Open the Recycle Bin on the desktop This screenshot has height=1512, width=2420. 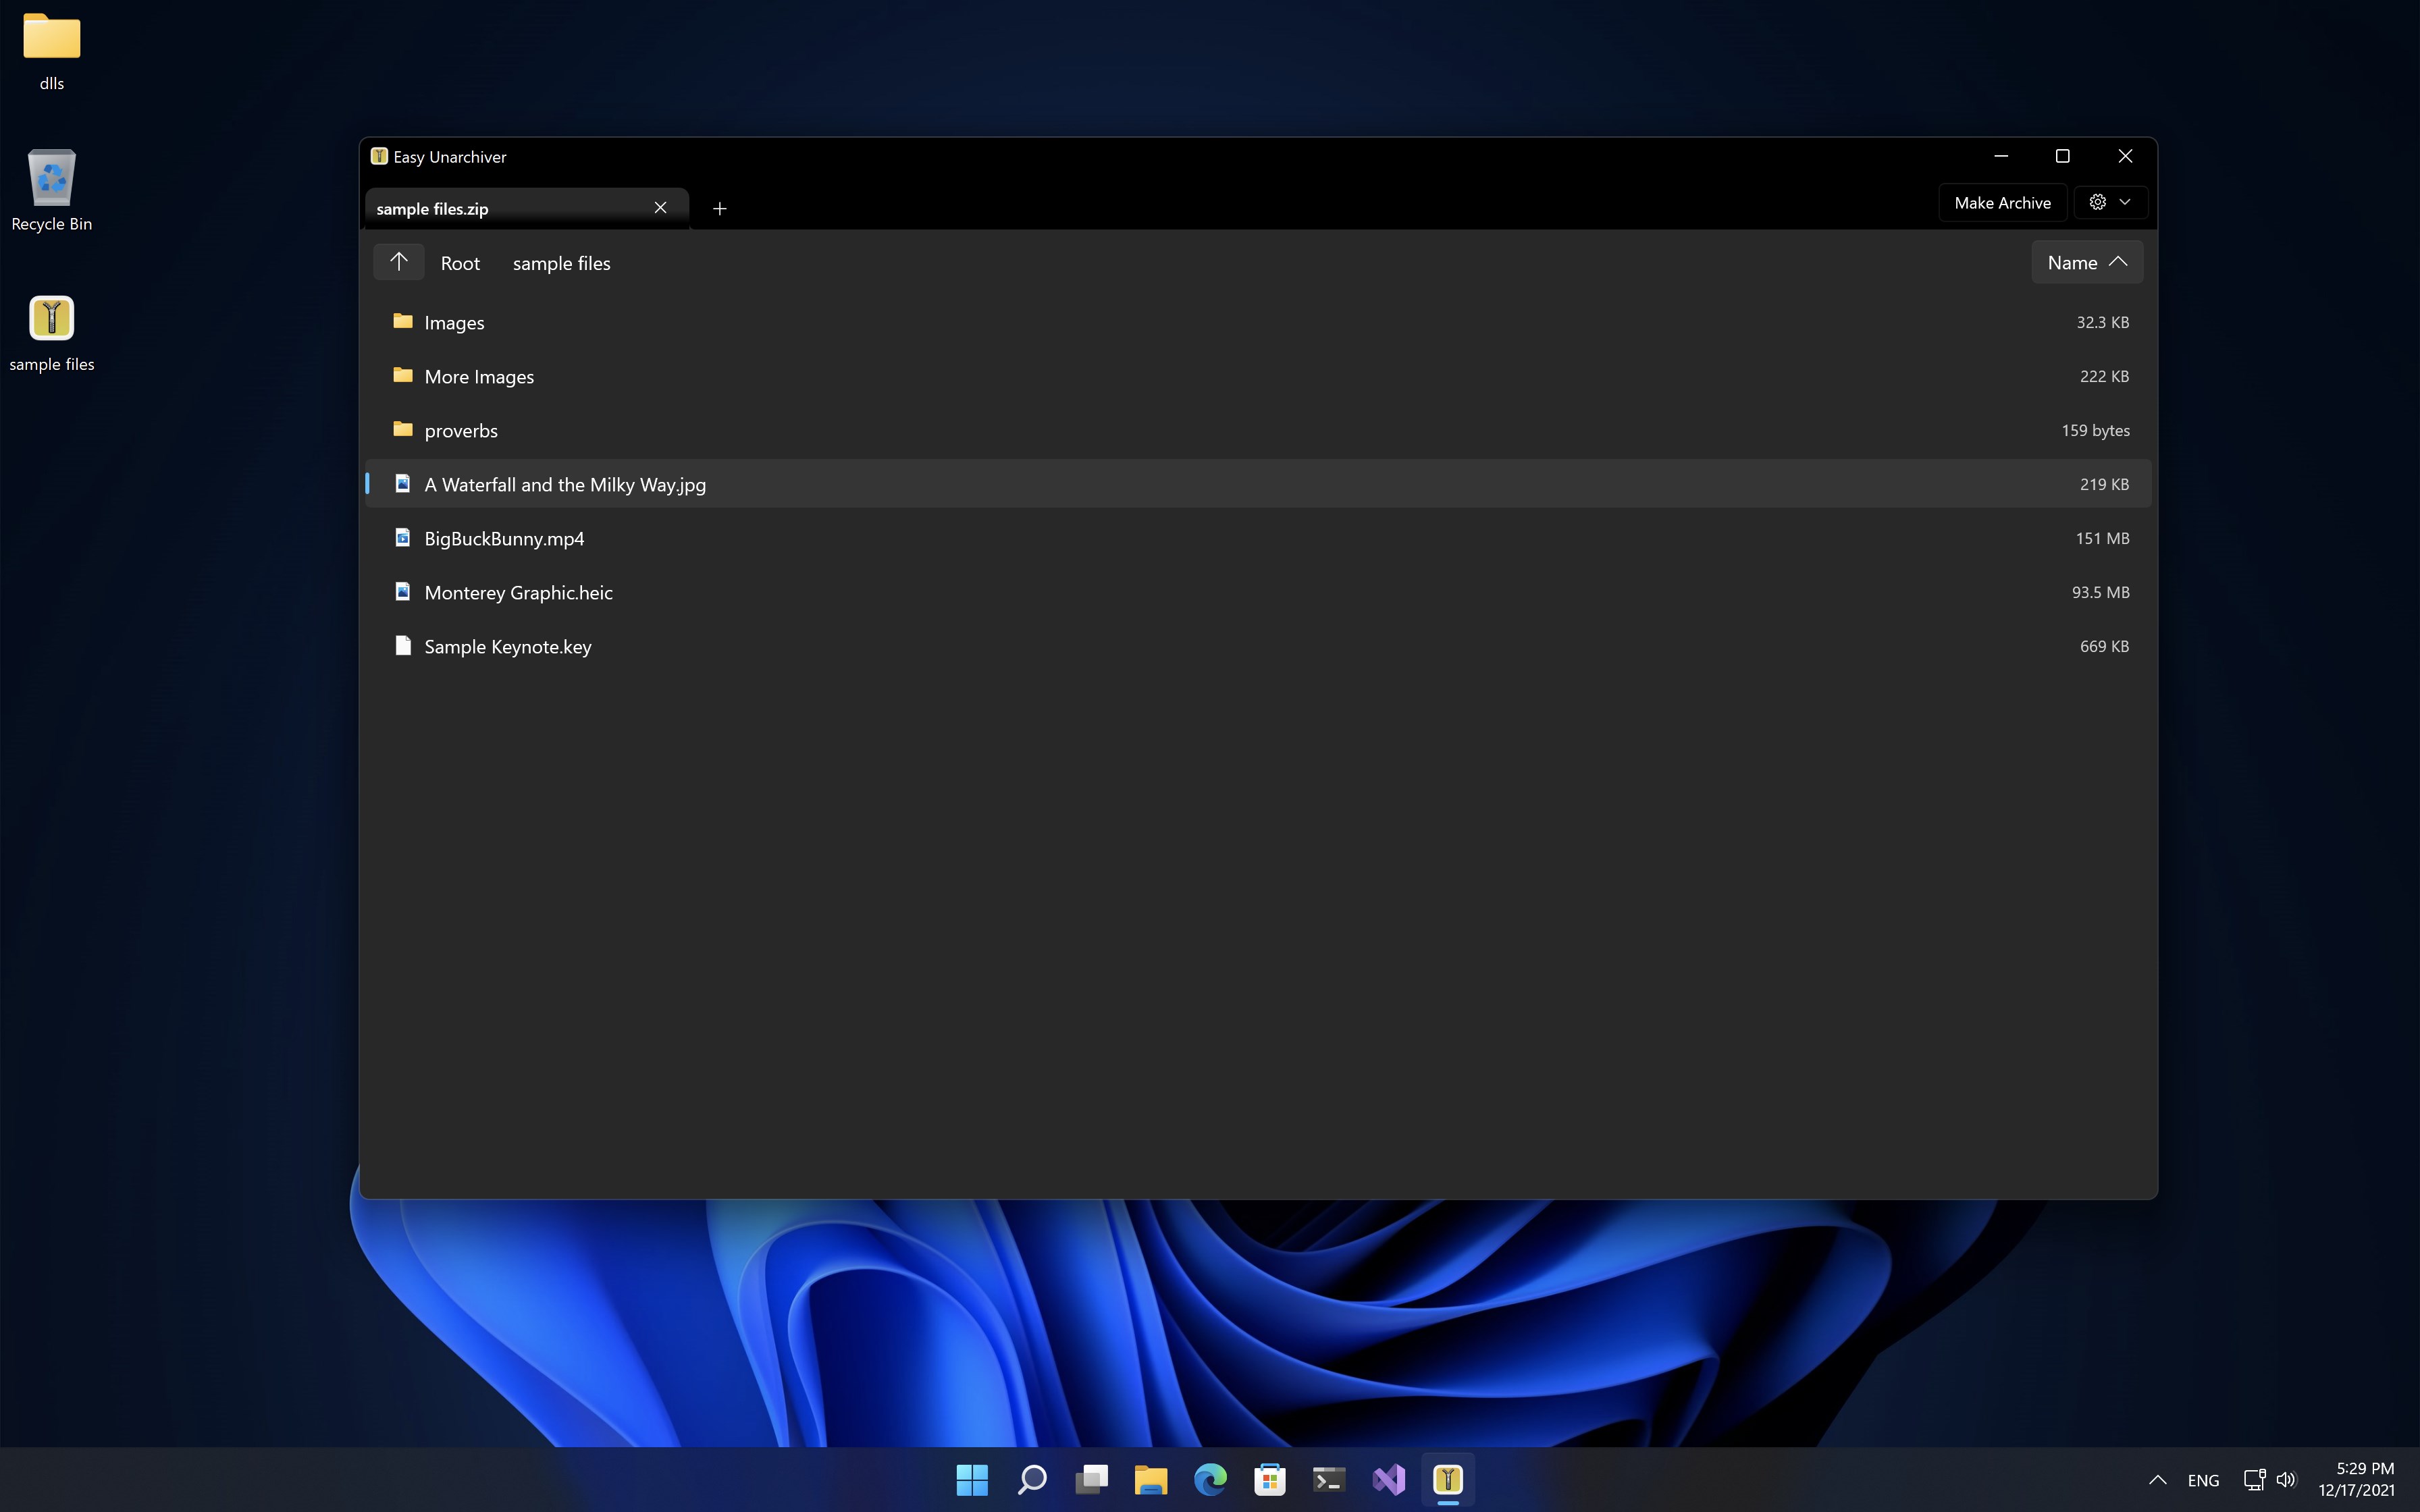point(51,180)
